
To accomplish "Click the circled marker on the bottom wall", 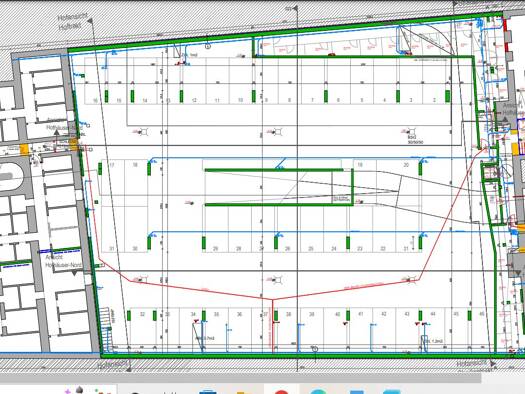I will (x=315, y=349).
